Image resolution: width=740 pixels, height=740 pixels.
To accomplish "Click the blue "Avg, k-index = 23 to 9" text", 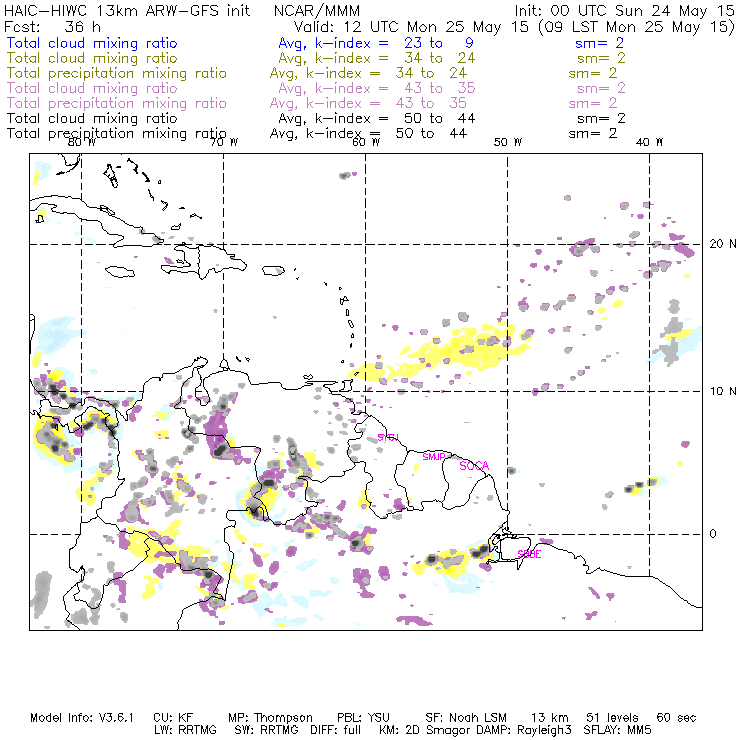I will tap(376, 43).
